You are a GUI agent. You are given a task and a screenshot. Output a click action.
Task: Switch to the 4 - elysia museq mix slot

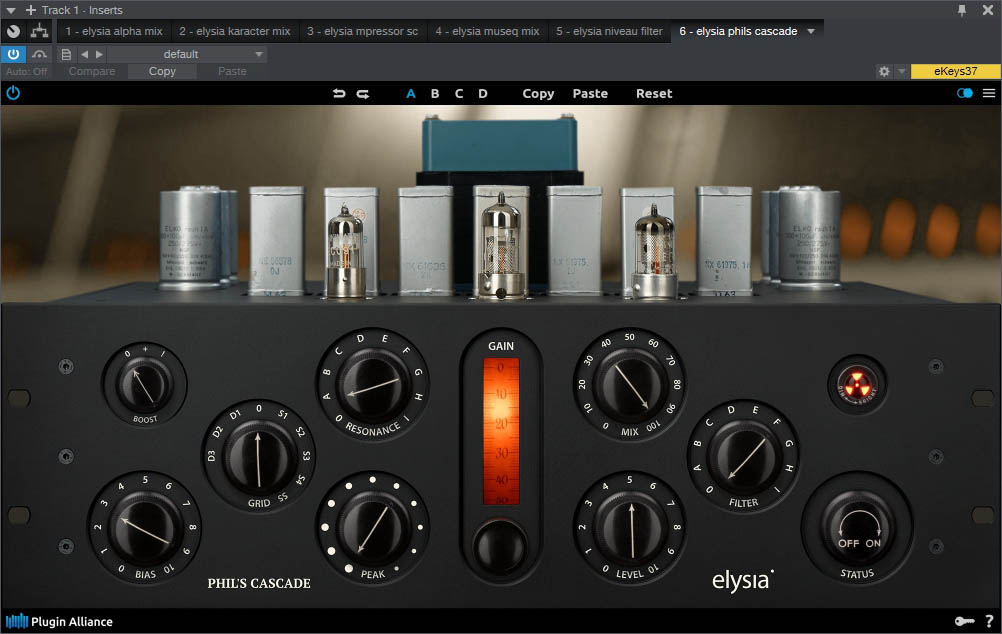pyautogui.click(x=487, y=31)
